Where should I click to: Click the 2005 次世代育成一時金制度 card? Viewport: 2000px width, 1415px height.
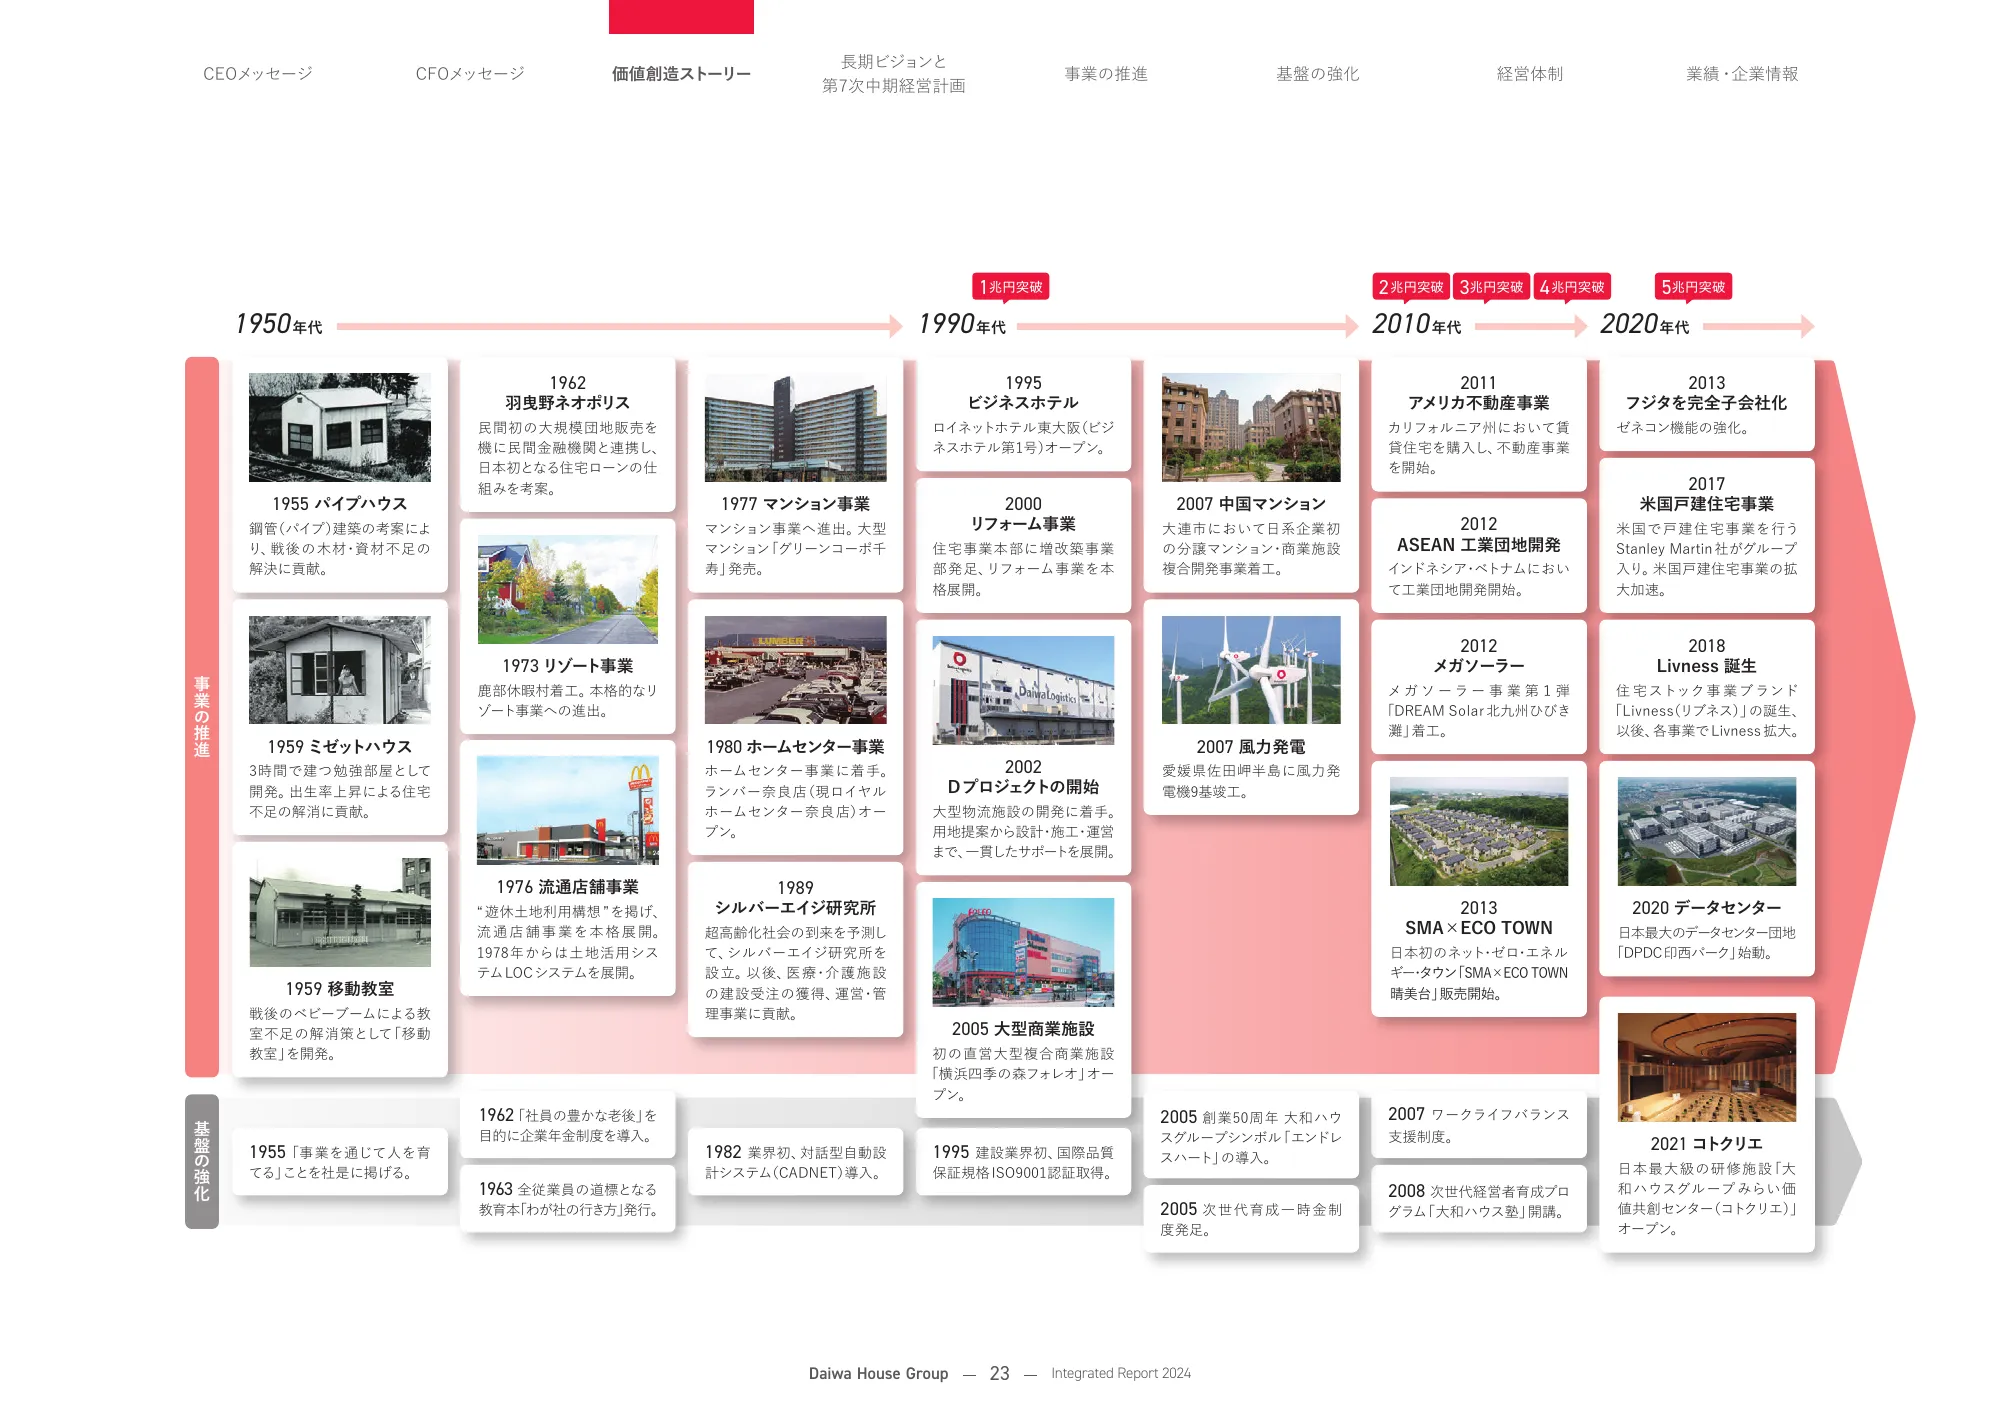pyautogui.click(x=1251, y=1219)
